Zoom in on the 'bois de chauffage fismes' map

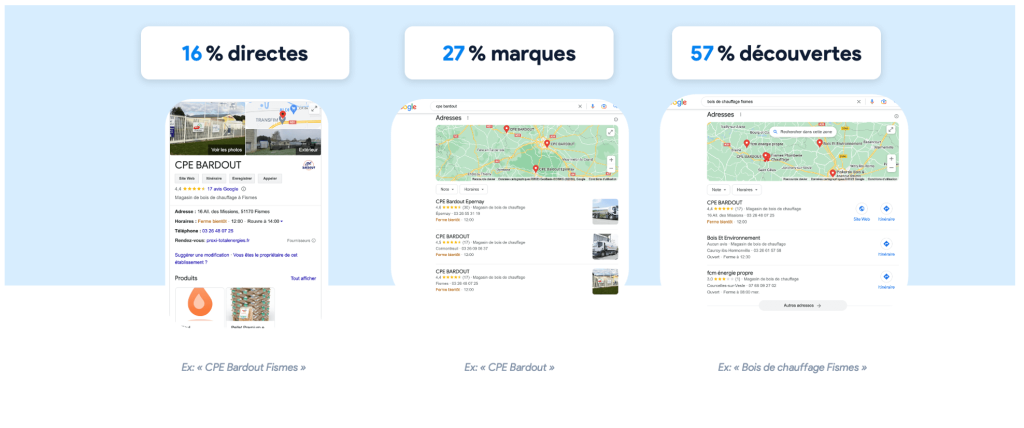tap(891, 159)
